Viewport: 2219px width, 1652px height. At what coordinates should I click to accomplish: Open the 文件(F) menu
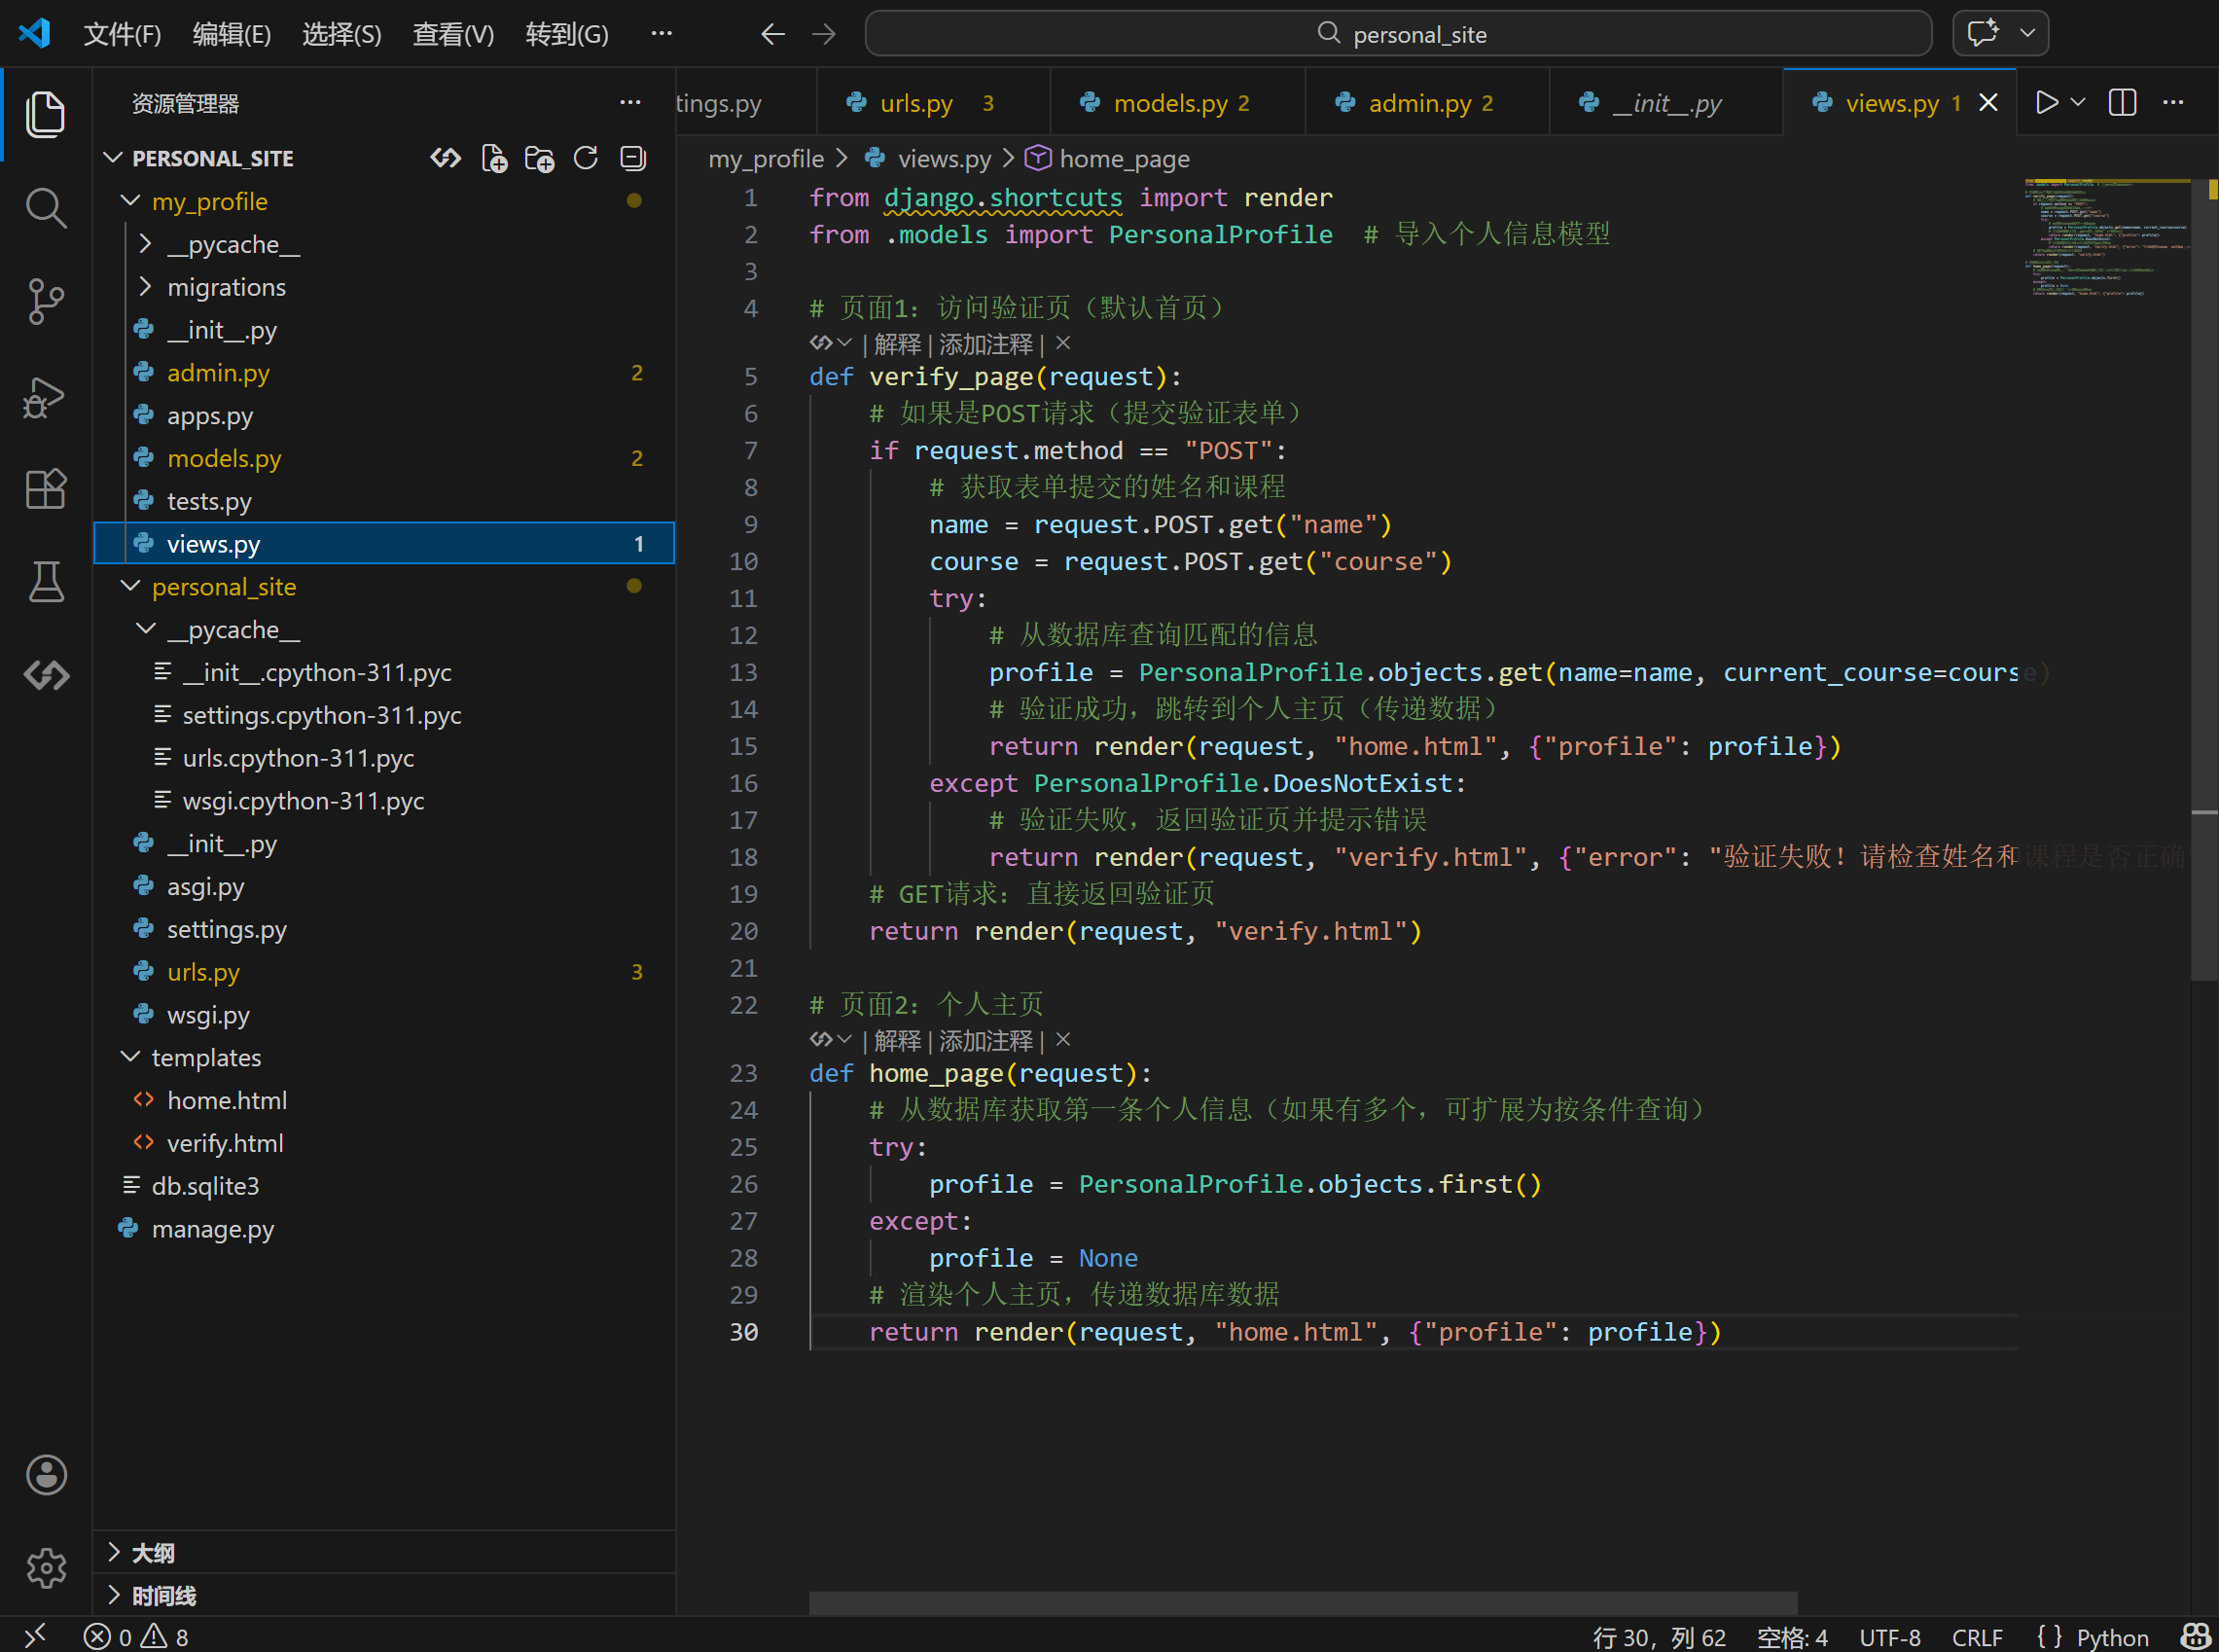pyautogui.click(x=122, y=34)
